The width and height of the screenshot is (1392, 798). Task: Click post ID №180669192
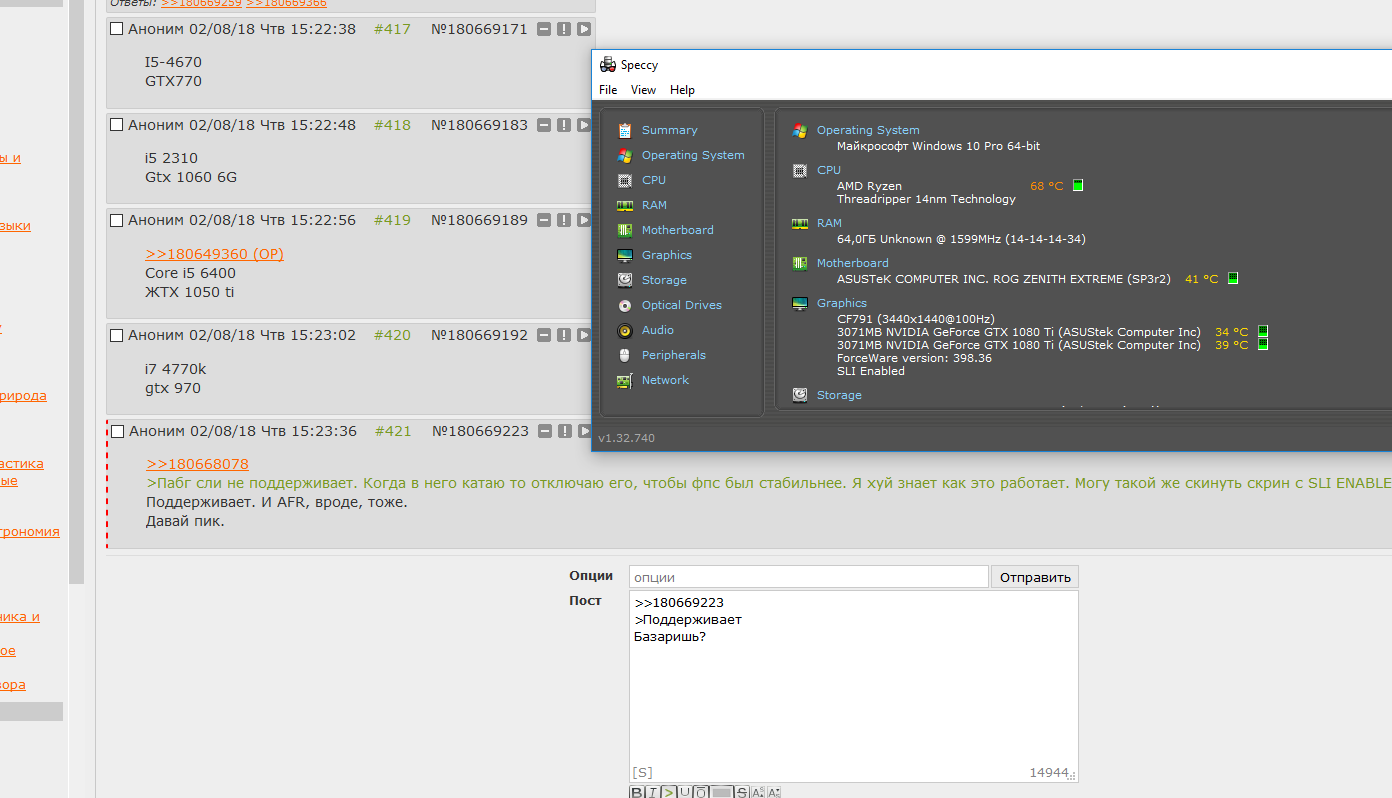pyautogui.click(x=479, y=335)
